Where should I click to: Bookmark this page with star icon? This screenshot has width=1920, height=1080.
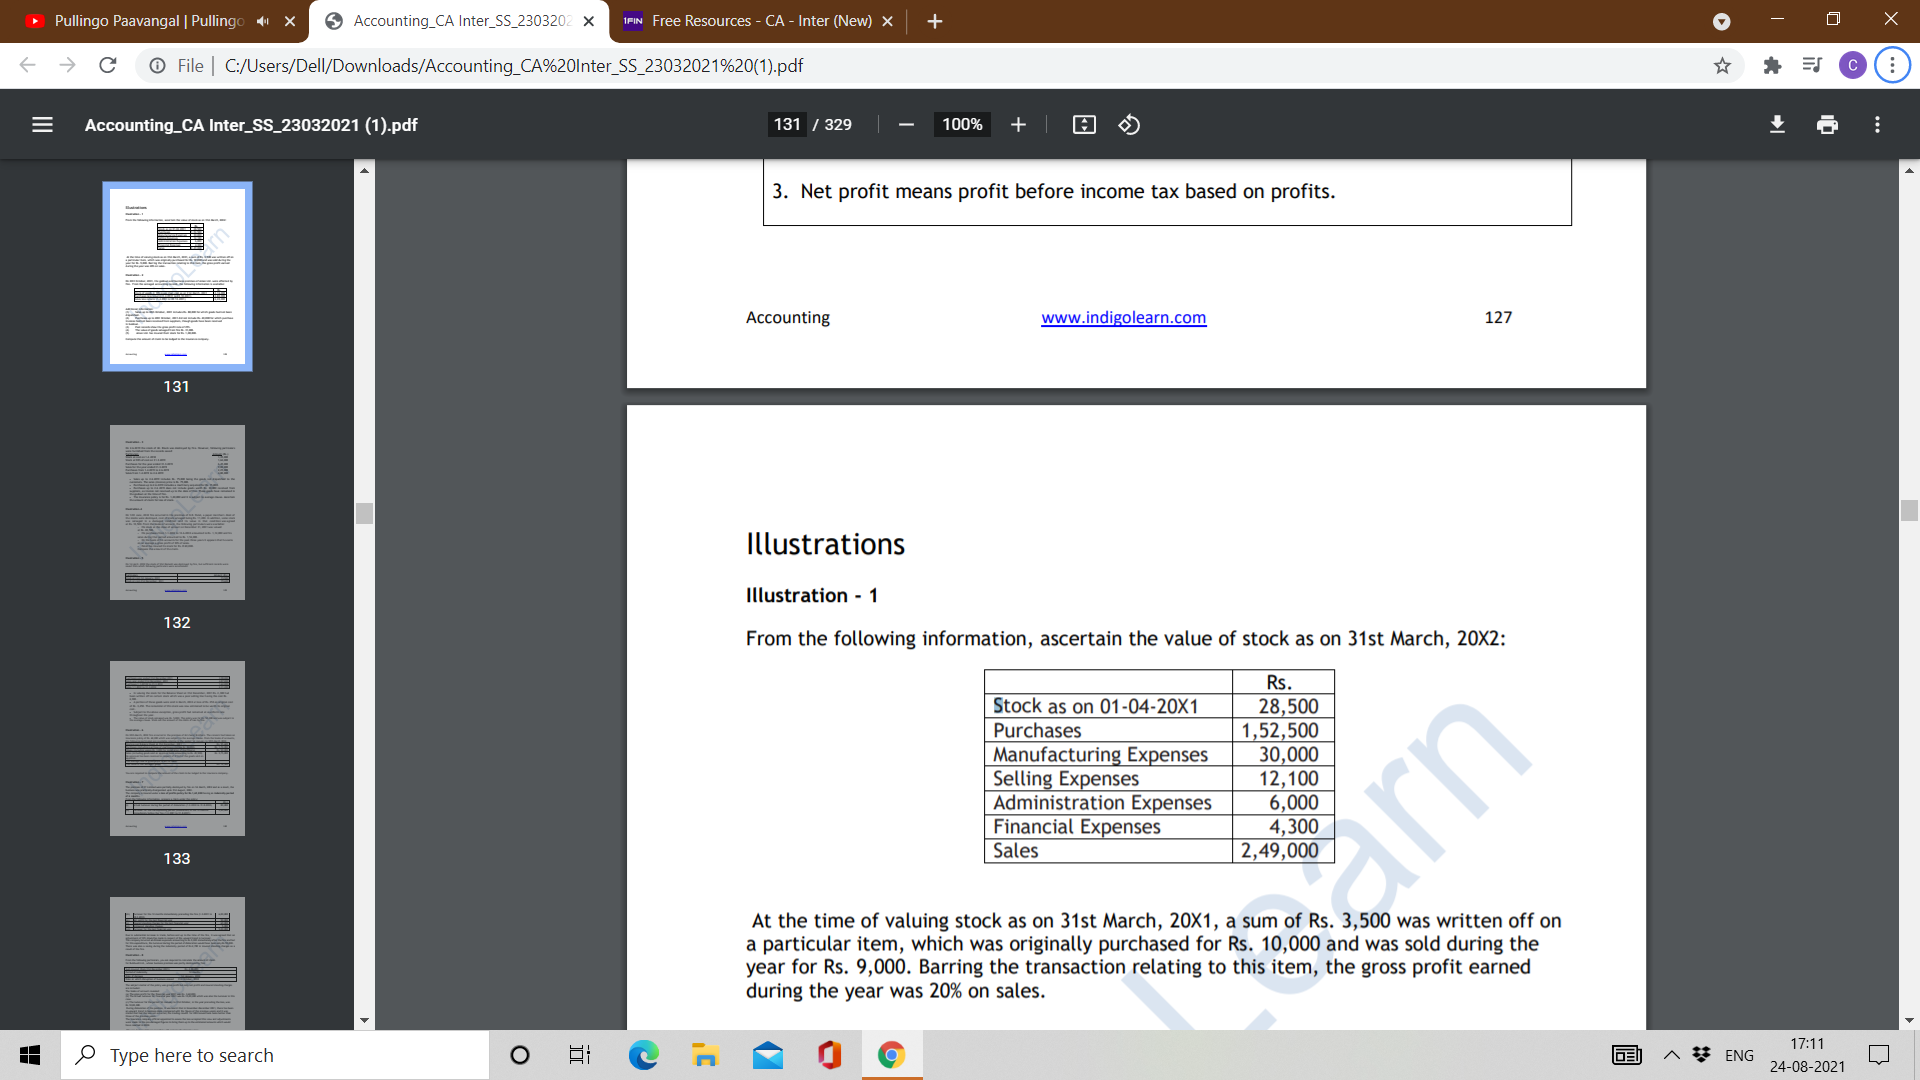(x=1722, y=66)
